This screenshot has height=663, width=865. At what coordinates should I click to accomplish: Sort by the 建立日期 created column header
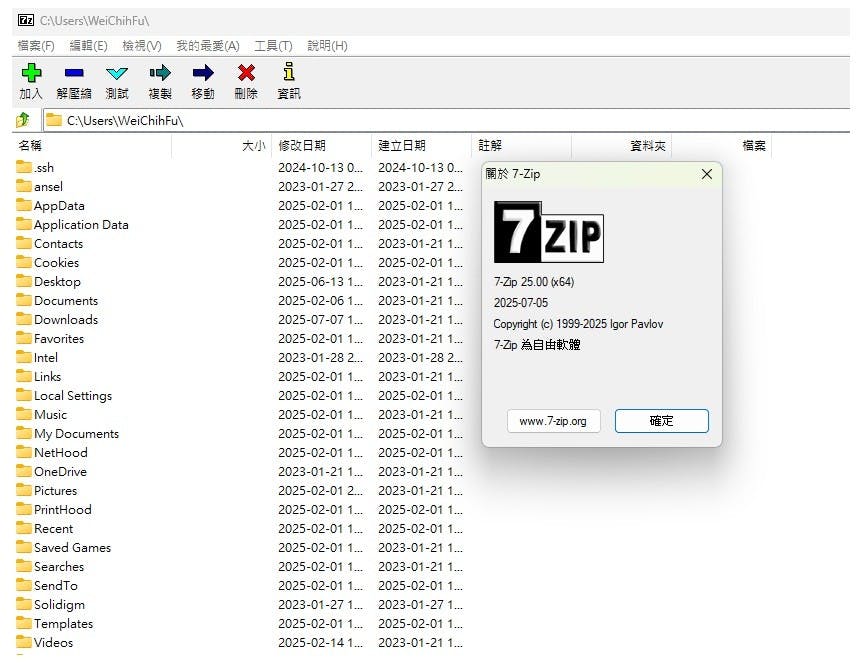[421, 146]
